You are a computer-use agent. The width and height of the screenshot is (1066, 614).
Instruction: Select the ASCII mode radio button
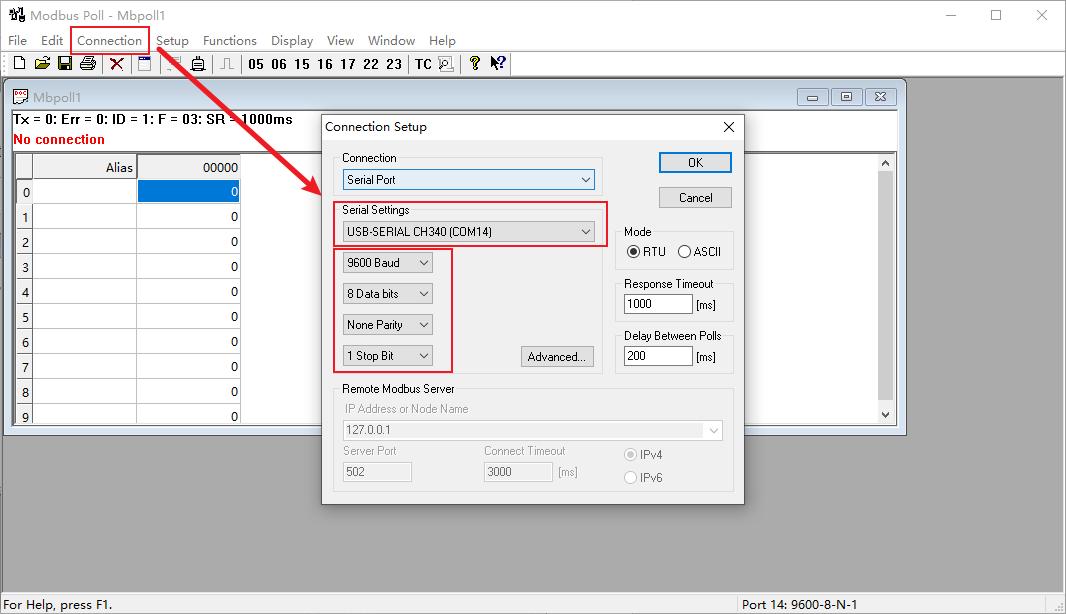(685, 252)
